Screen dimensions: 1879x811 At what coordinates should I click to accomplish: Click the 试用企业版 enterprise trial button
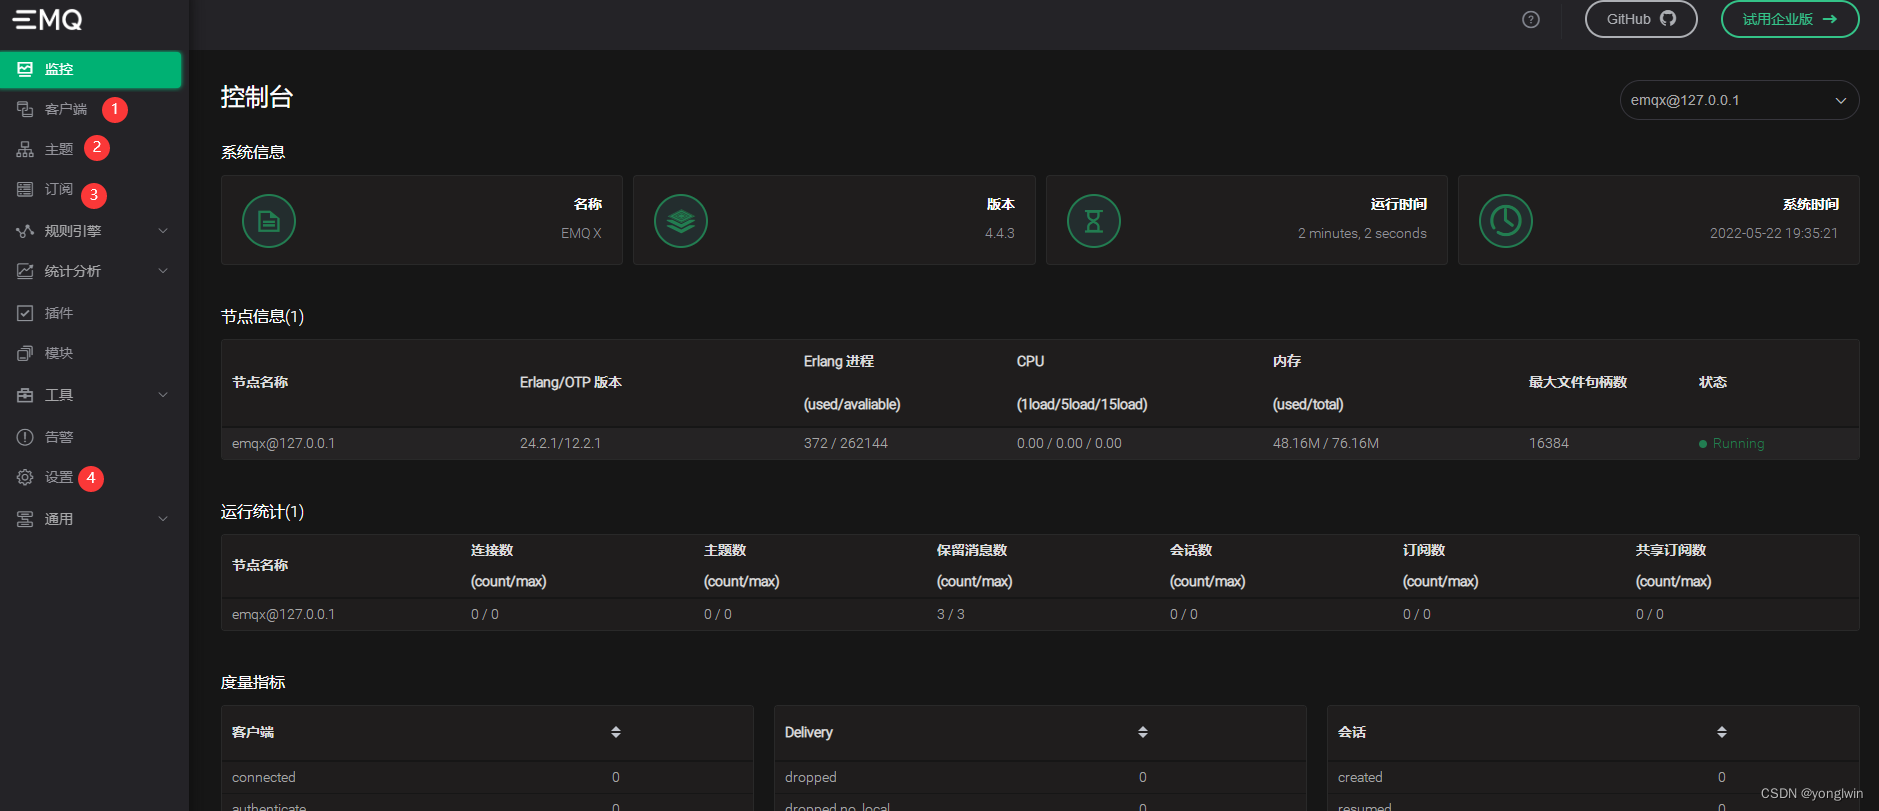(1790, 19)
